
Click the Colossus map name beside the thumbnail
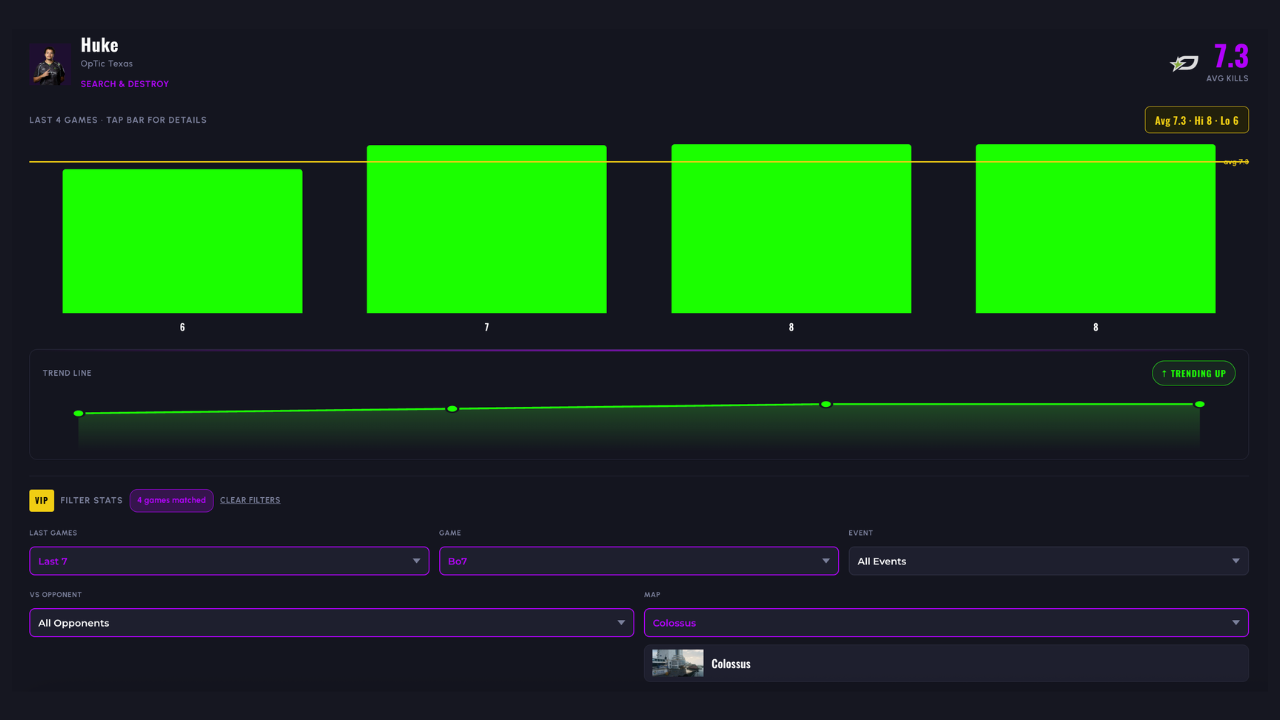click(x=731, y=664)
